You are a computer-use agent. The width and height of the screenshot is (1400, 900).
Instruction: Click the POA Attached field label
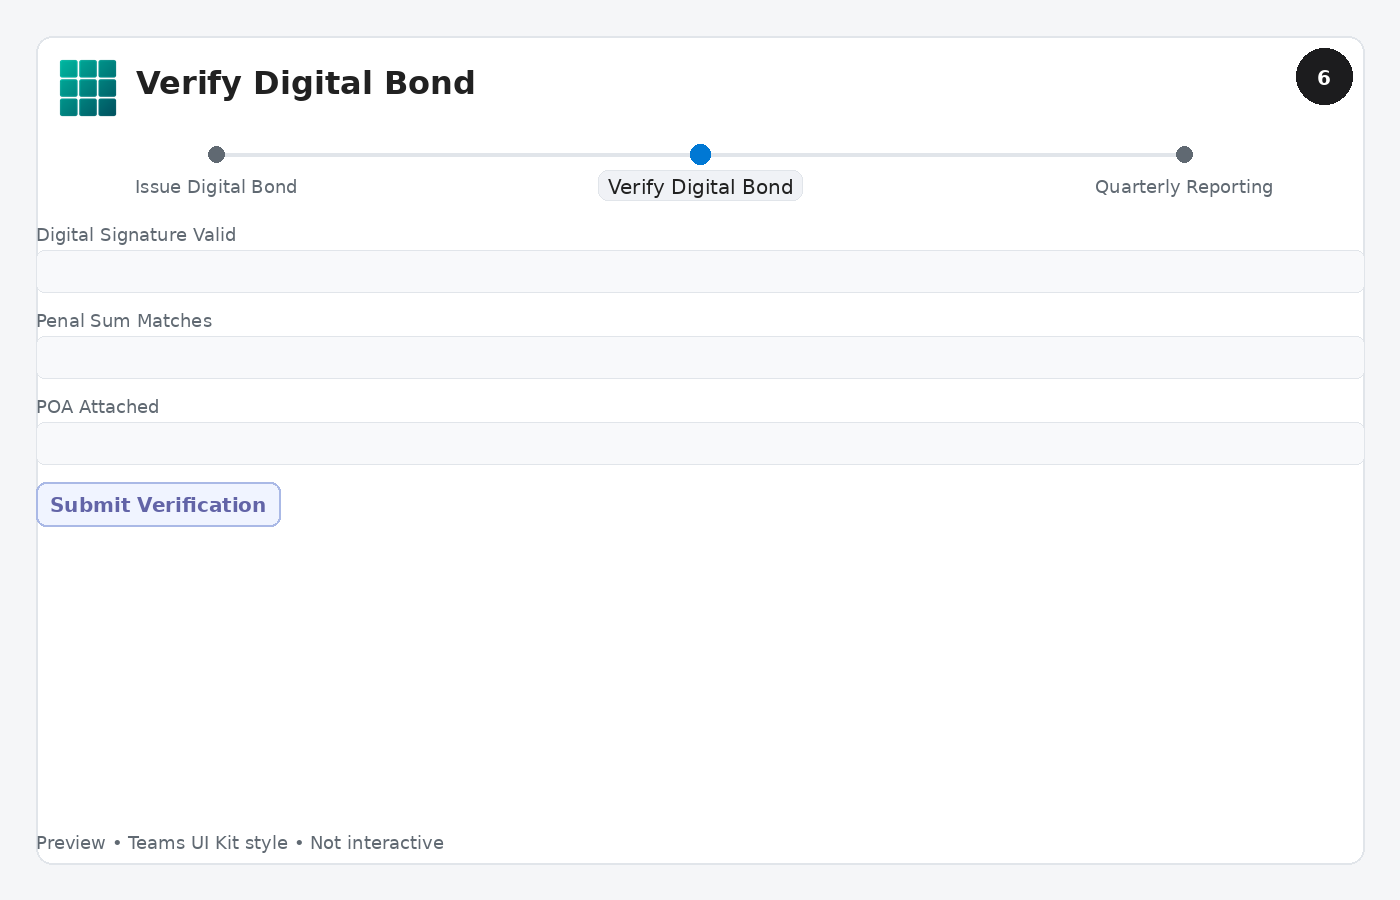(x=98, y=407)
